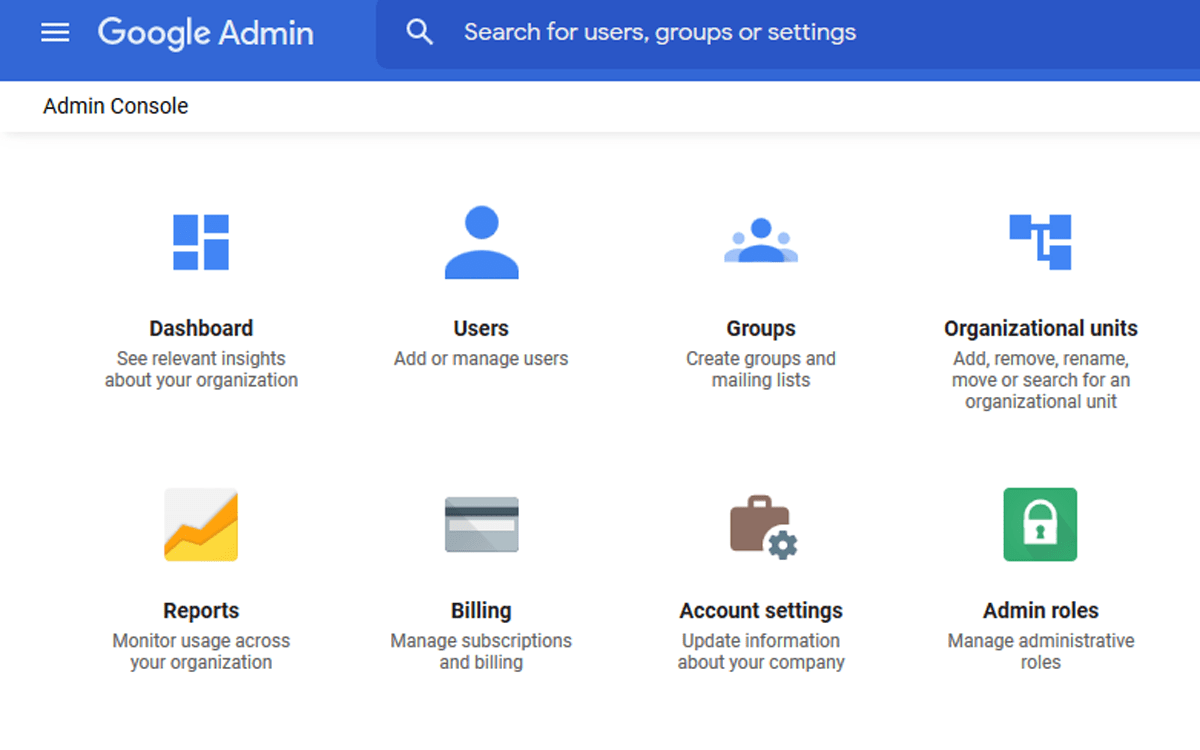The image size is (1200, 750).
Task: Open the Reports chart icon
Action: tap(201, 524)
